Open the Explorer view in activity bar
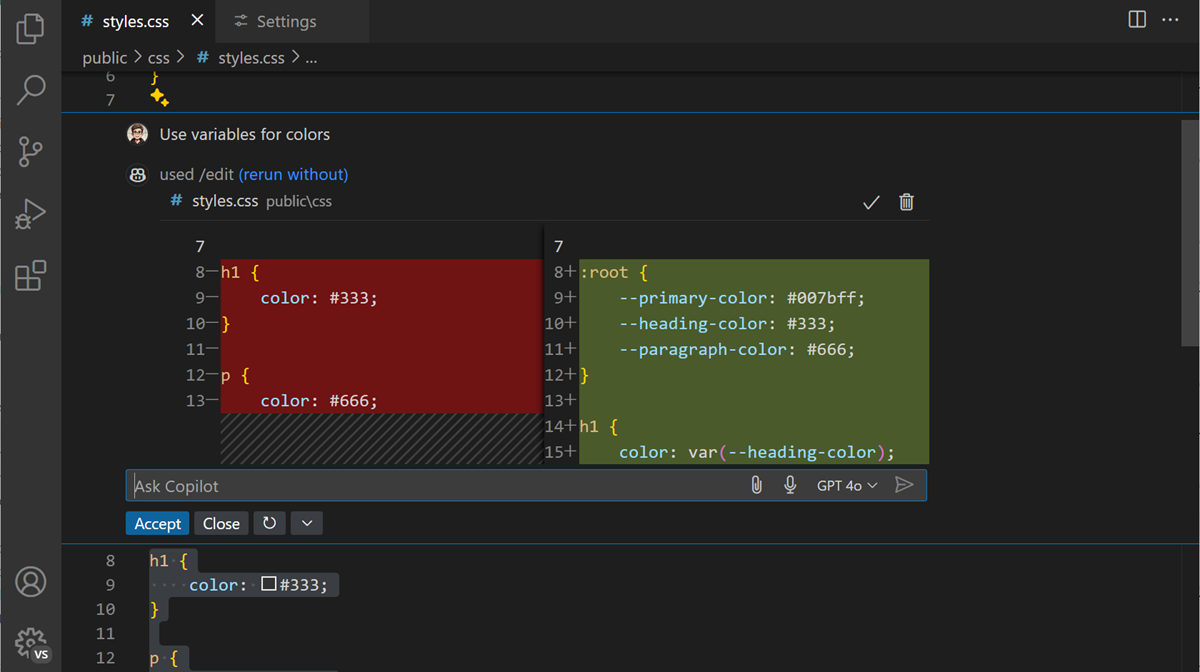The image size is (1200, 672). point(31,28)
